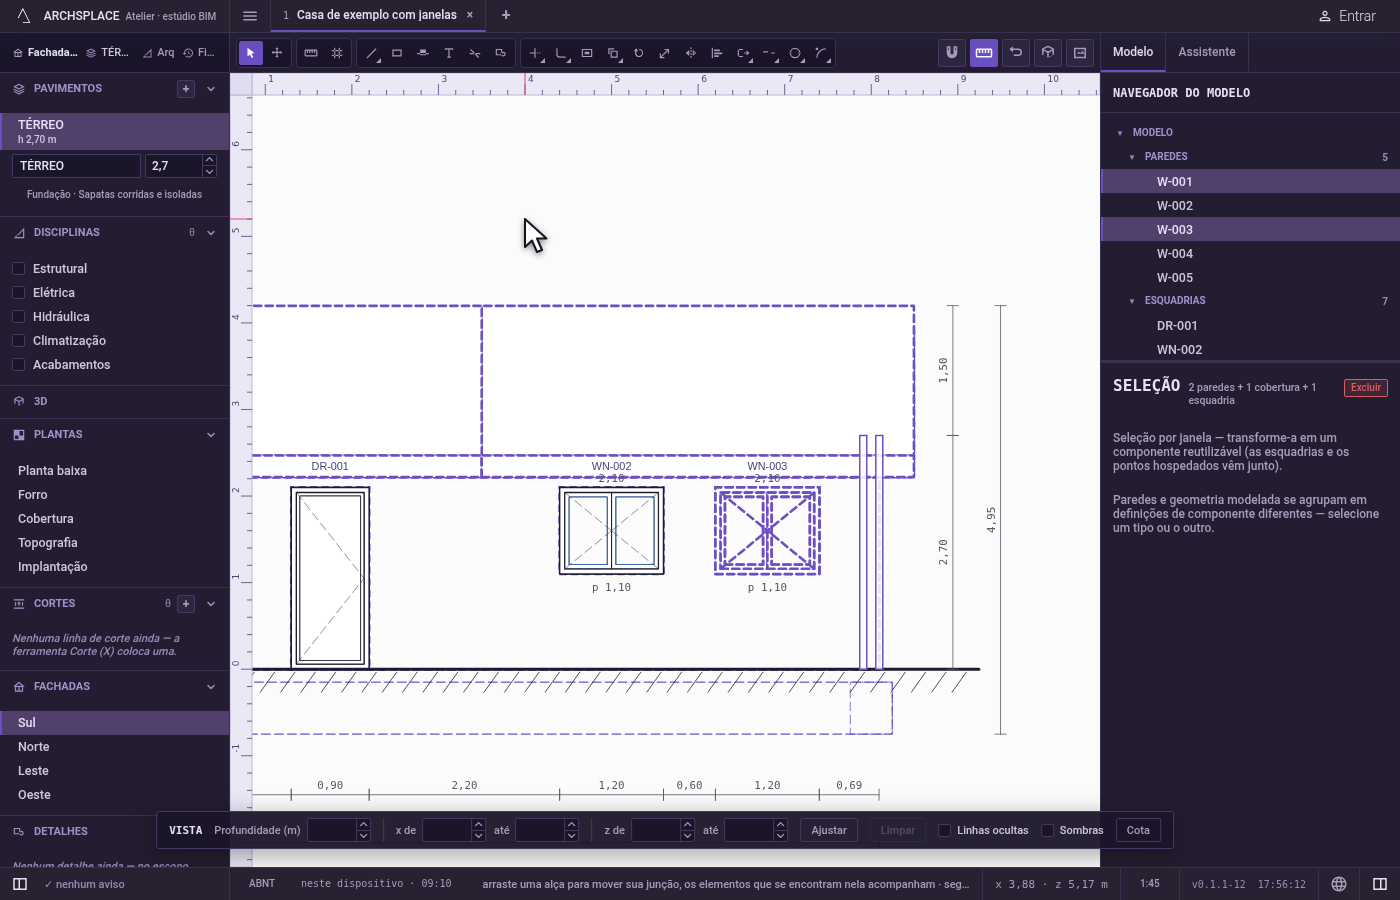Collapse the PAREDES tree group
The width and height of the screenshot is (1400, 900).
coord(1132,157)
